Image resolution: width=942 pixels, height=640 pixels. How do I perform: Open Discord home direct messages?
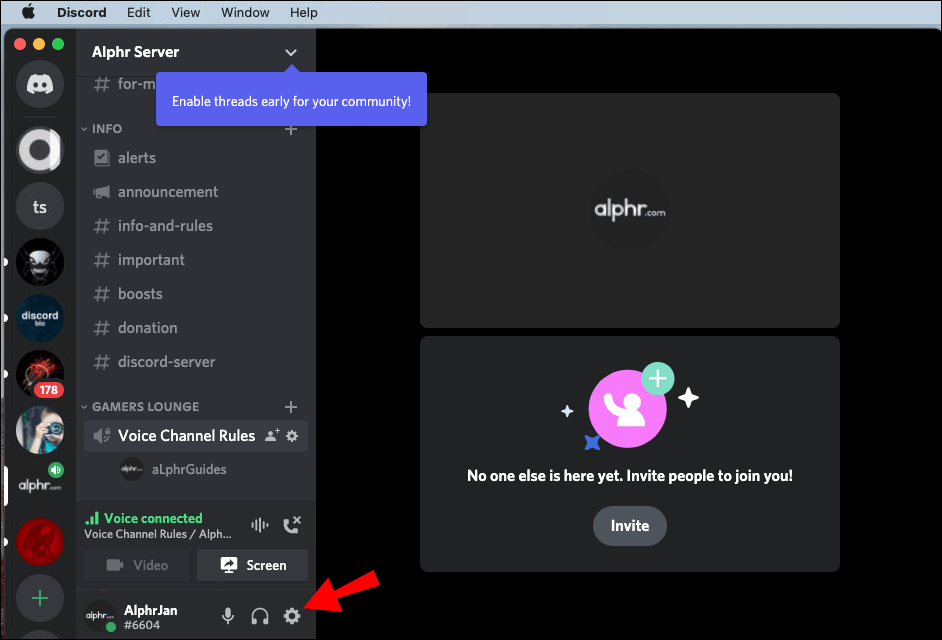pos(40,84)
